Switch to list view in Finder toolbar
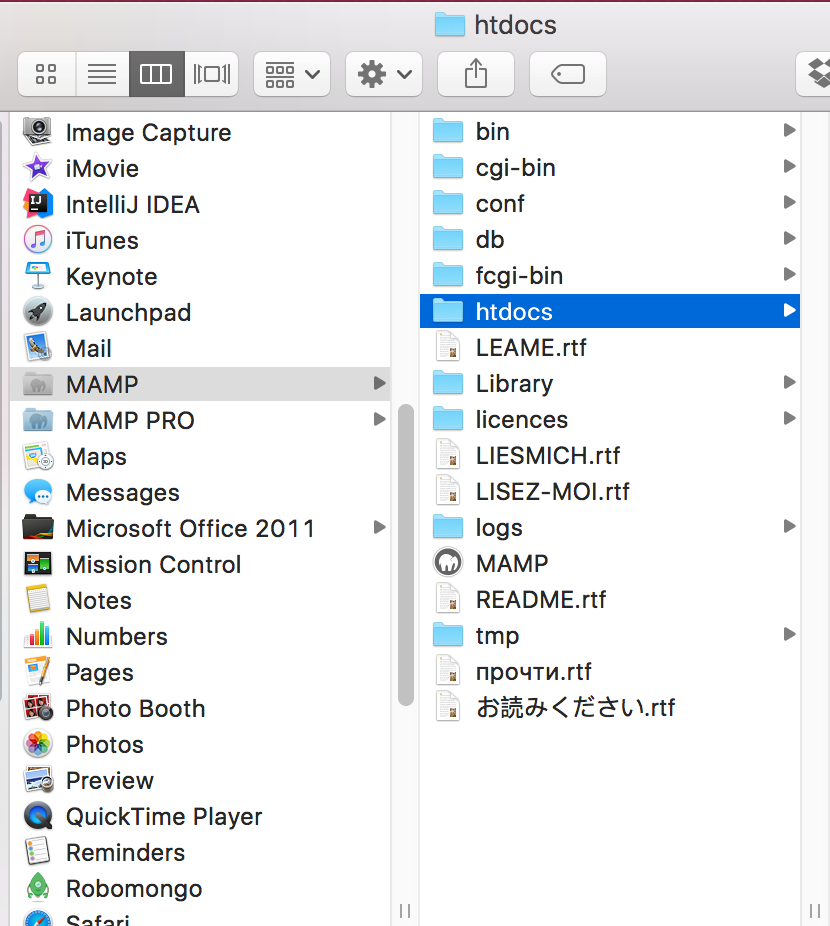 (x=102, y=74)
